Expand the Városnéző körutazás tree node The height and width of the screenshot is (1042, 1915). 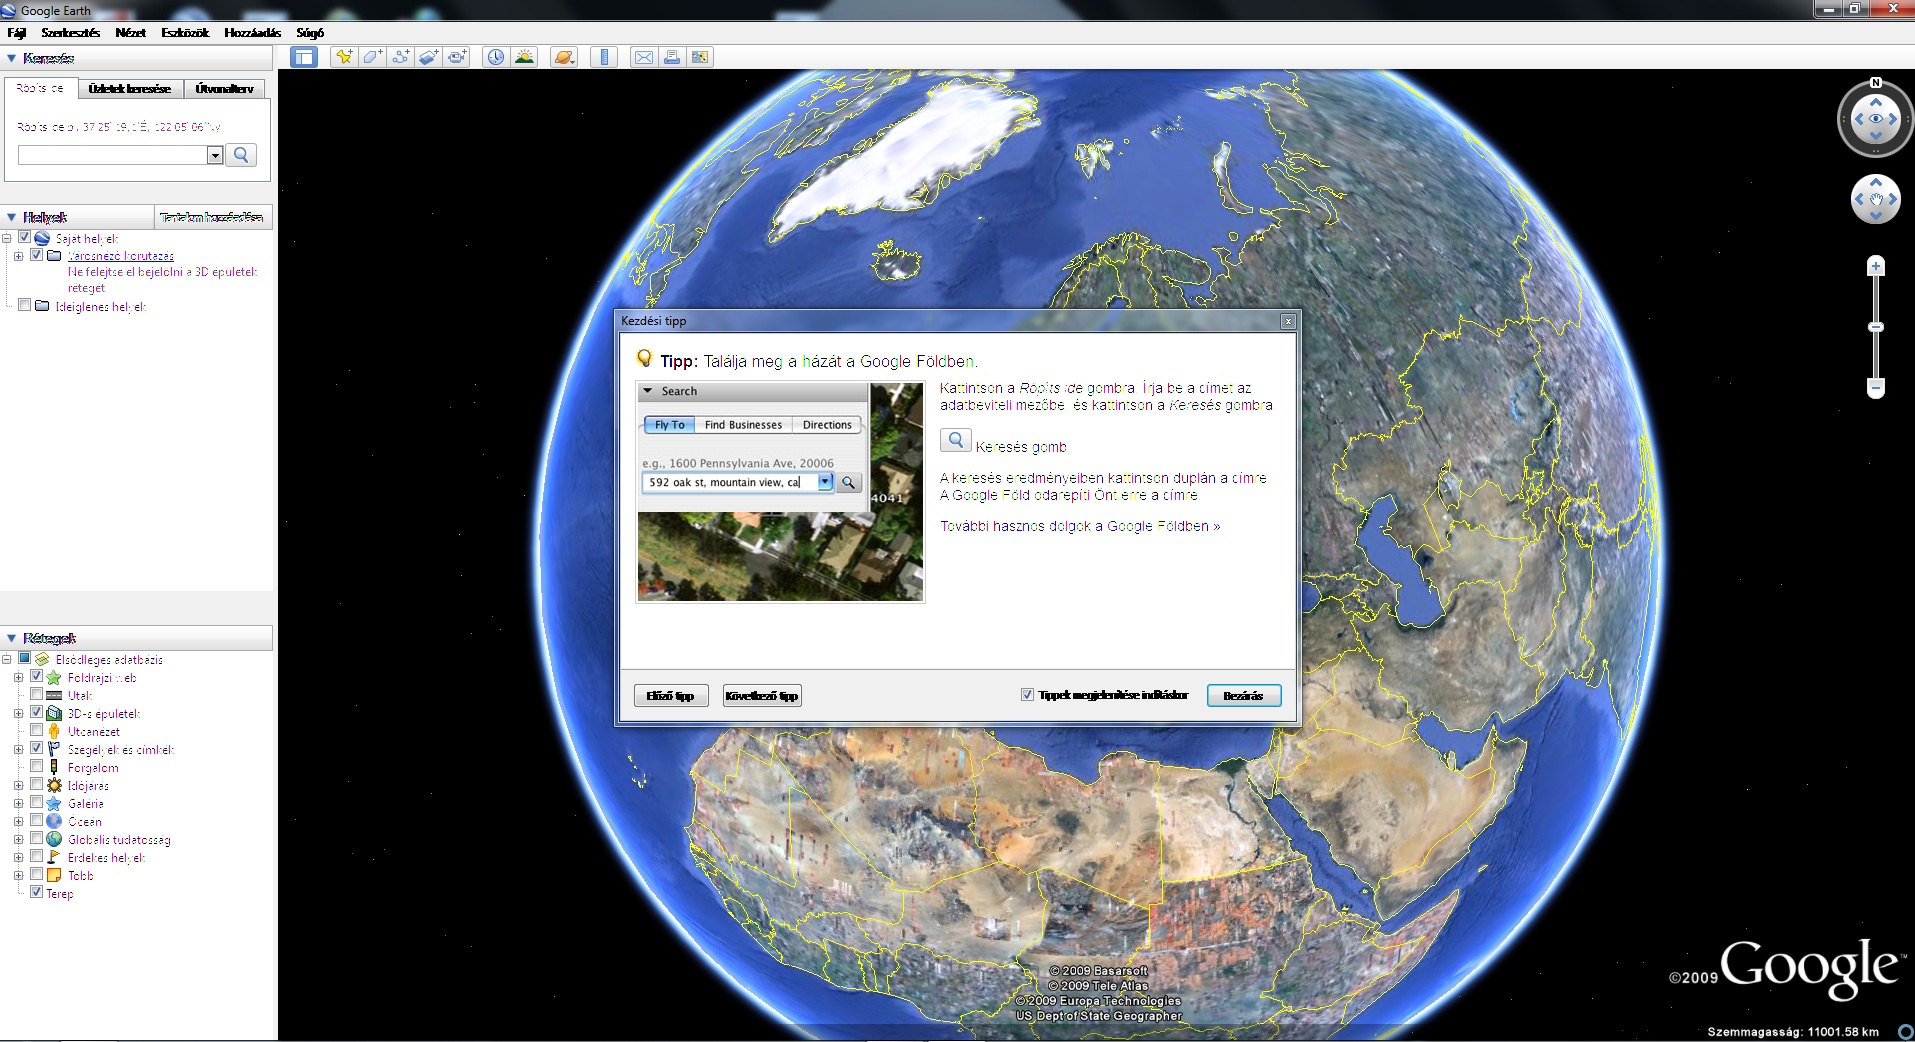click(19, 256)
